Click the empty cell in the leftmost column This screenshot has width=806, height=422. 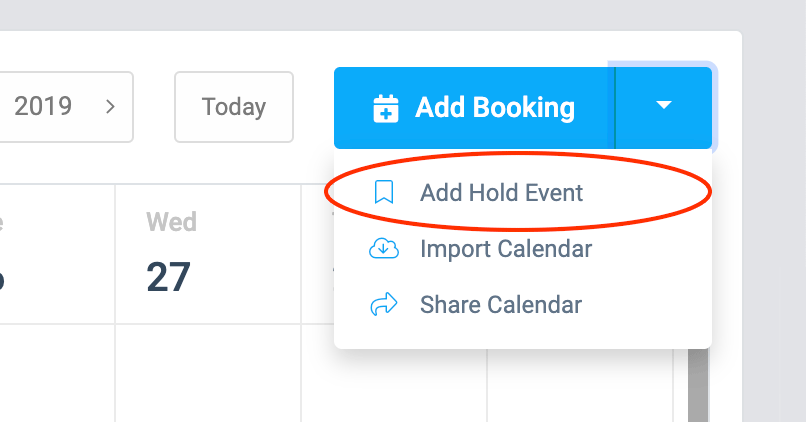pos(57,373)
